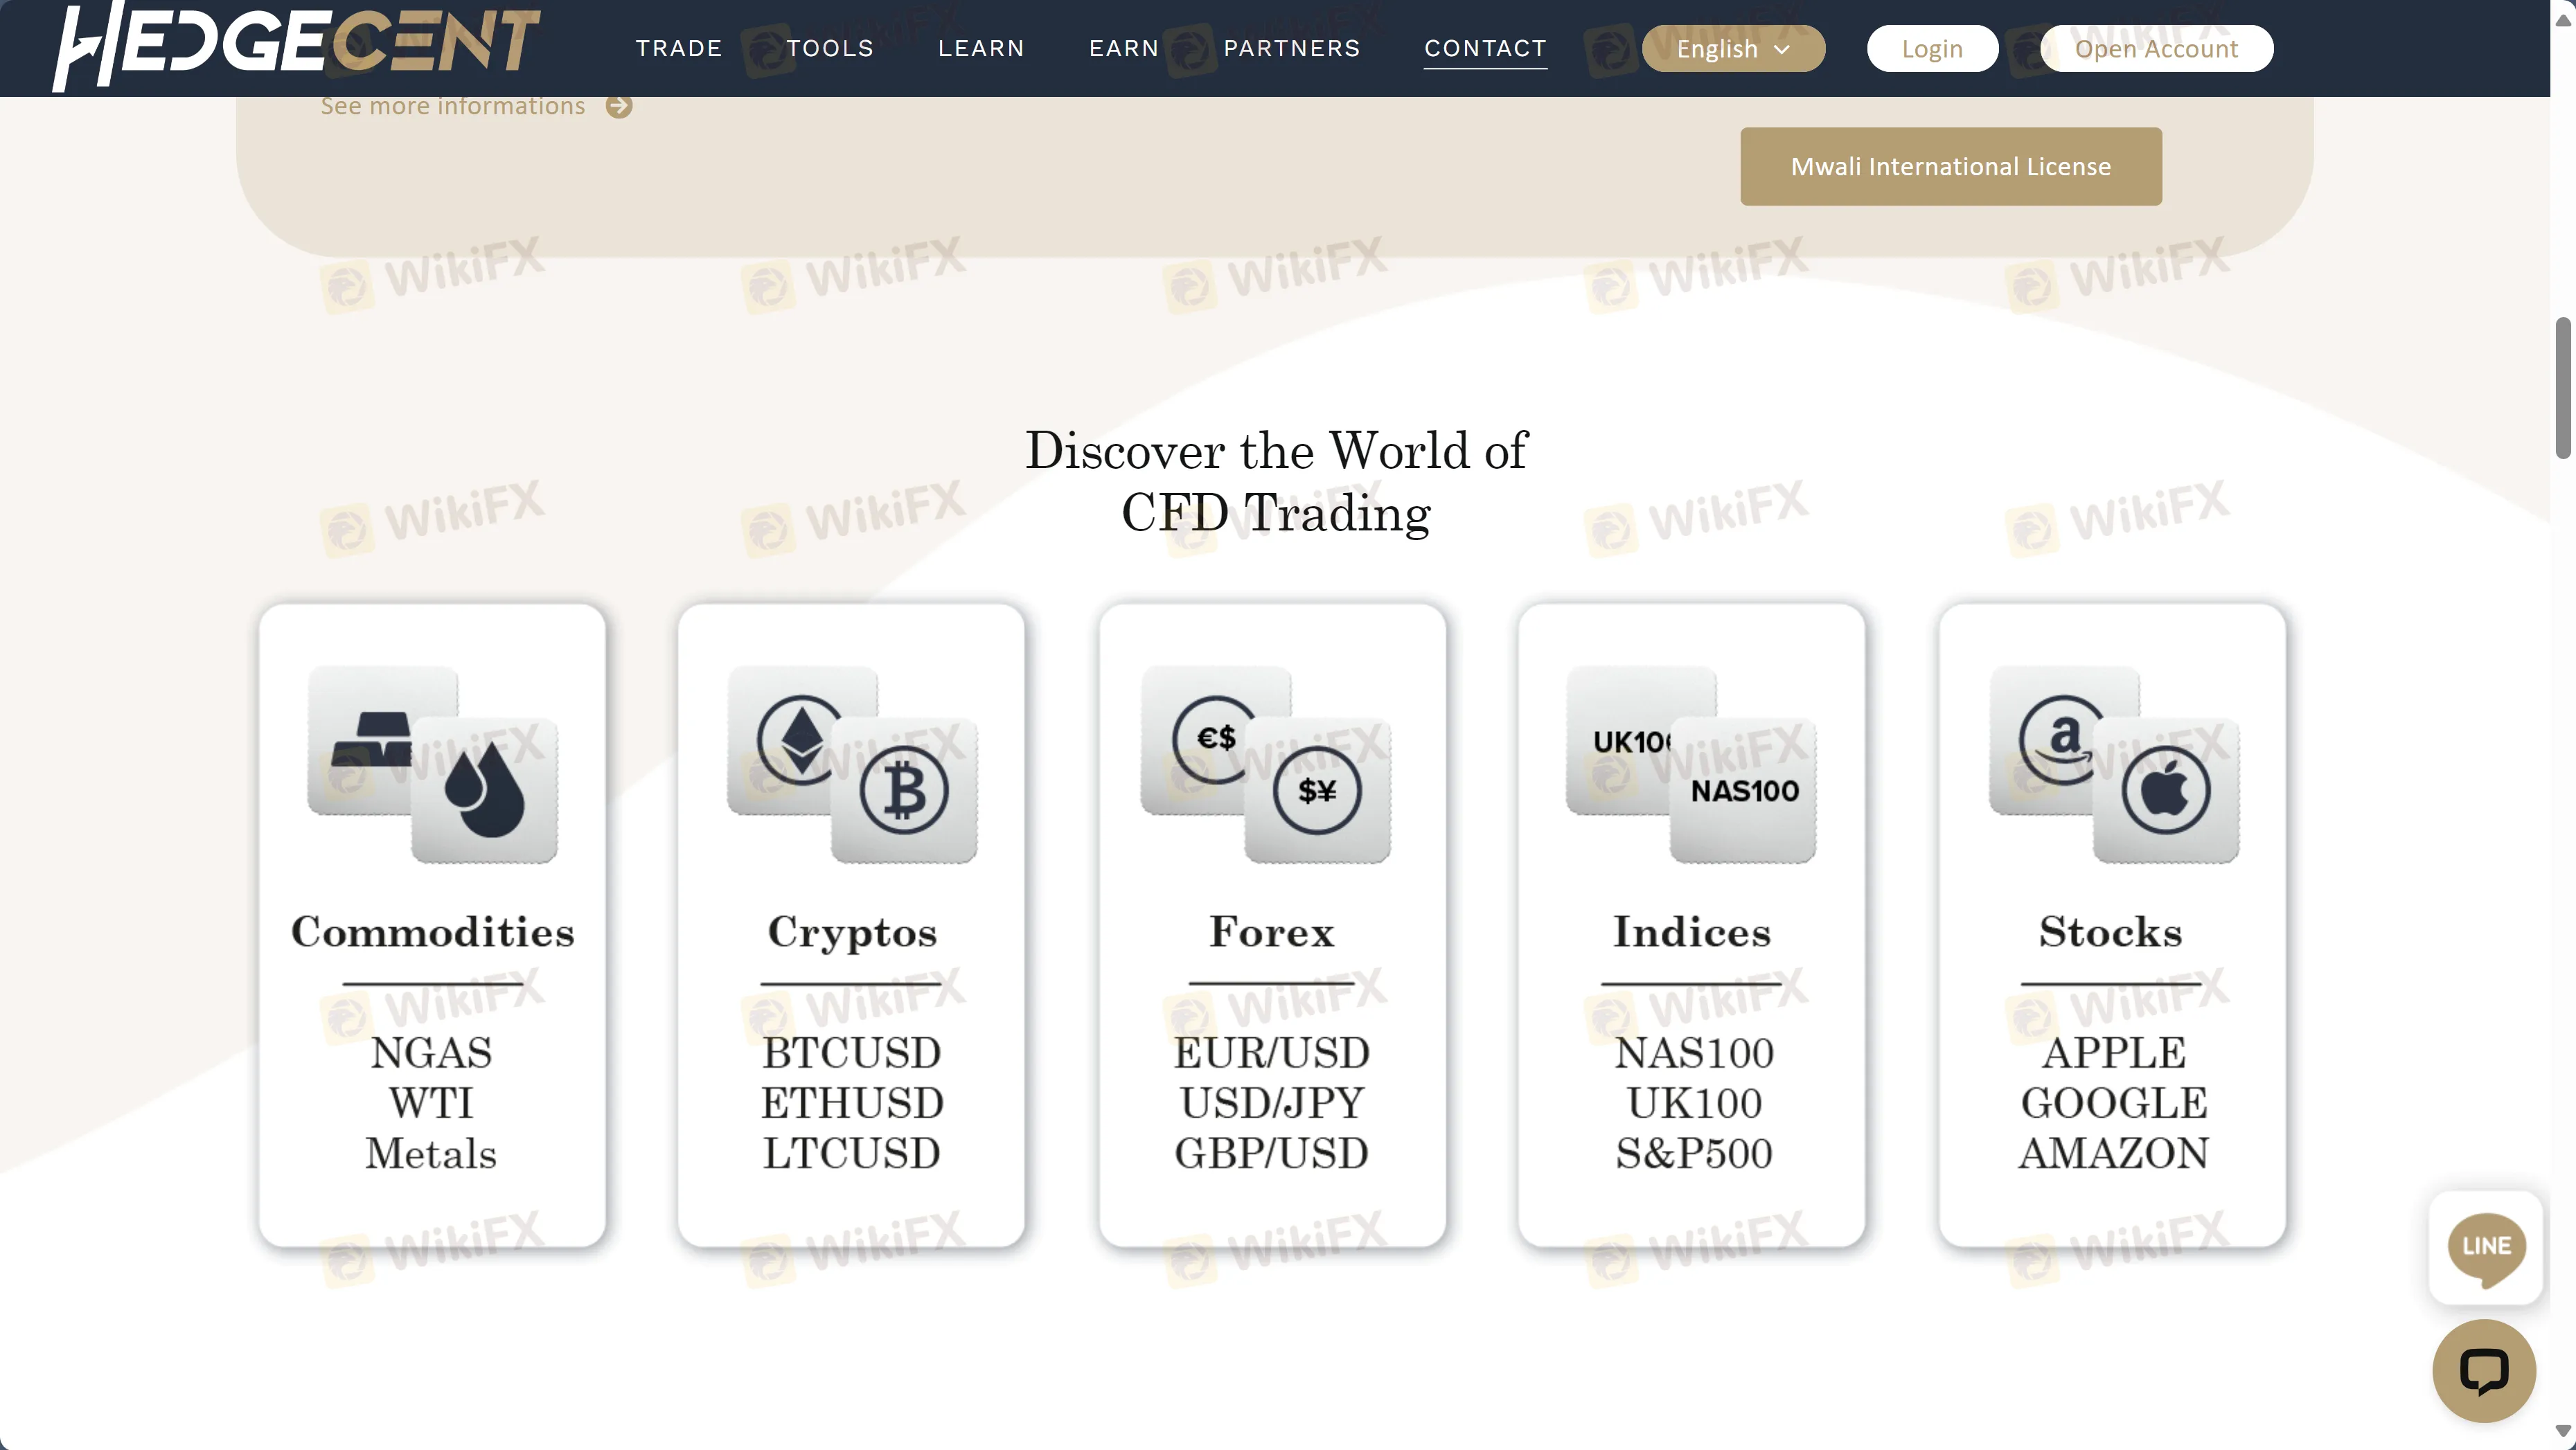The image size is (2576, 1450).
Task: Click the Hedgecent logo
Action: (296, 46)
